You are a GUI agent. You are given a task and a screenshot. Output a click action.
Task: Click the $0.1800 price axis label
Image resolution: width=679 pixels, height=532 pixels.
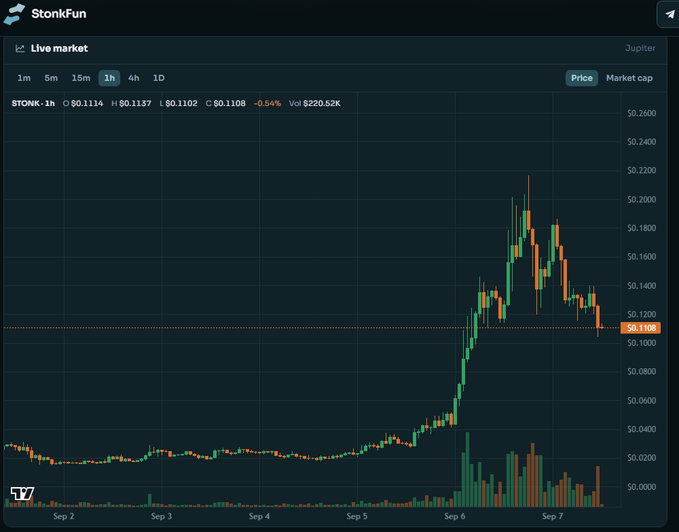pos(642,228)
